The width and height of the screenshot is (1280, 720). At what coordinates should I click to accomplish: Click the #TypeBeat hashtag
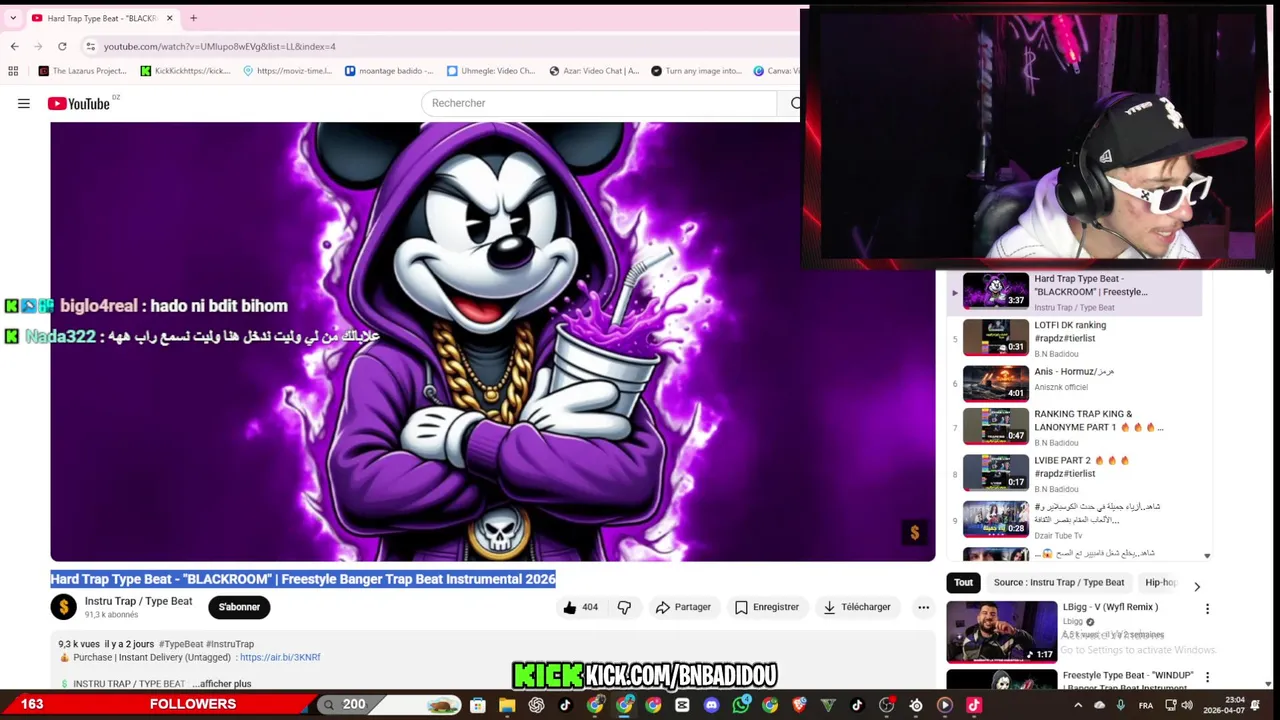click(181, 644)
